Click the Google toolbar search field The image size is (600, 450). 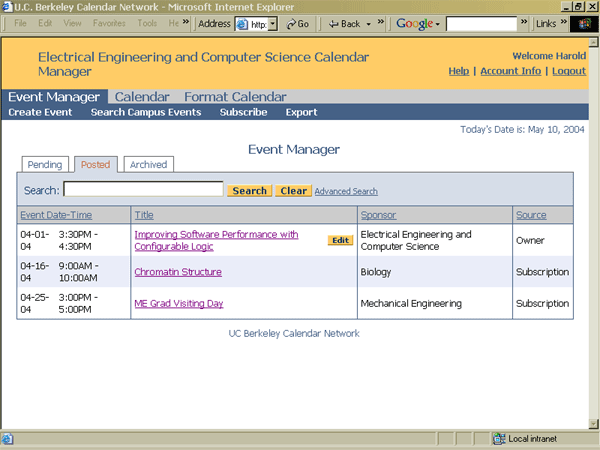(x=481, y=24)
